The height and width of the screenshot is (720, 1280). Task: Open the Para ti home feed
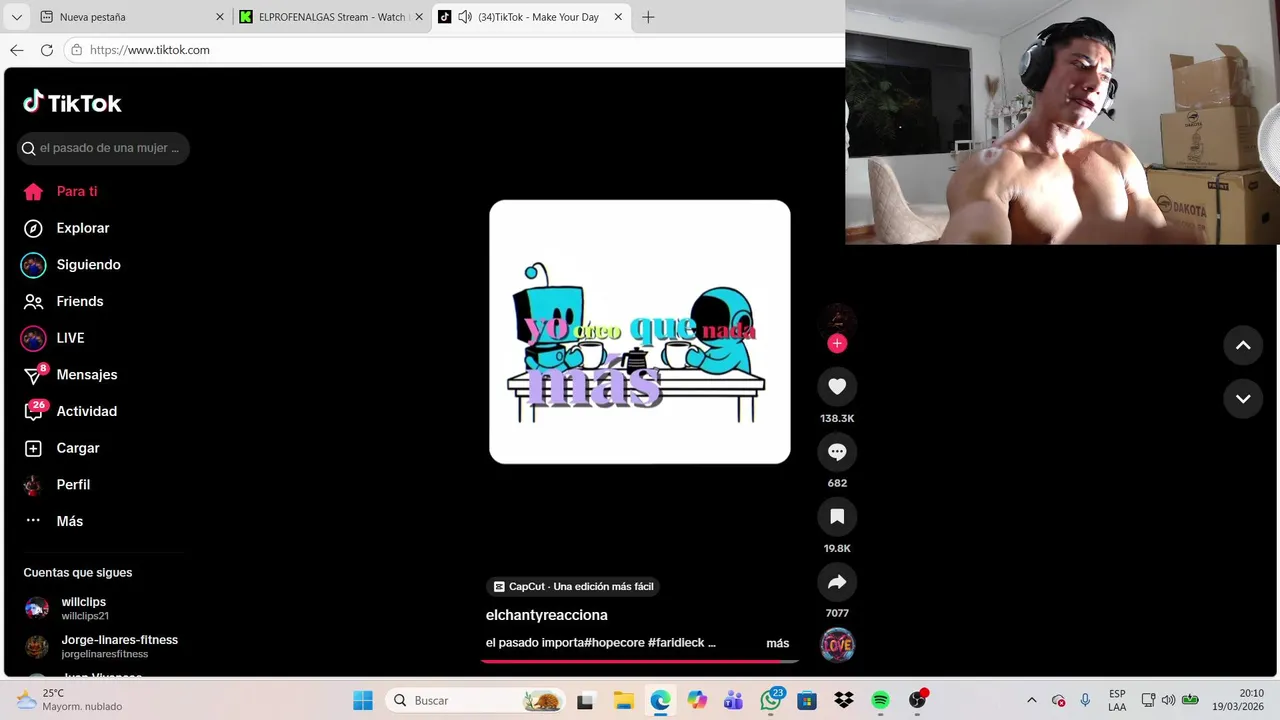click(x=61, y=191)
